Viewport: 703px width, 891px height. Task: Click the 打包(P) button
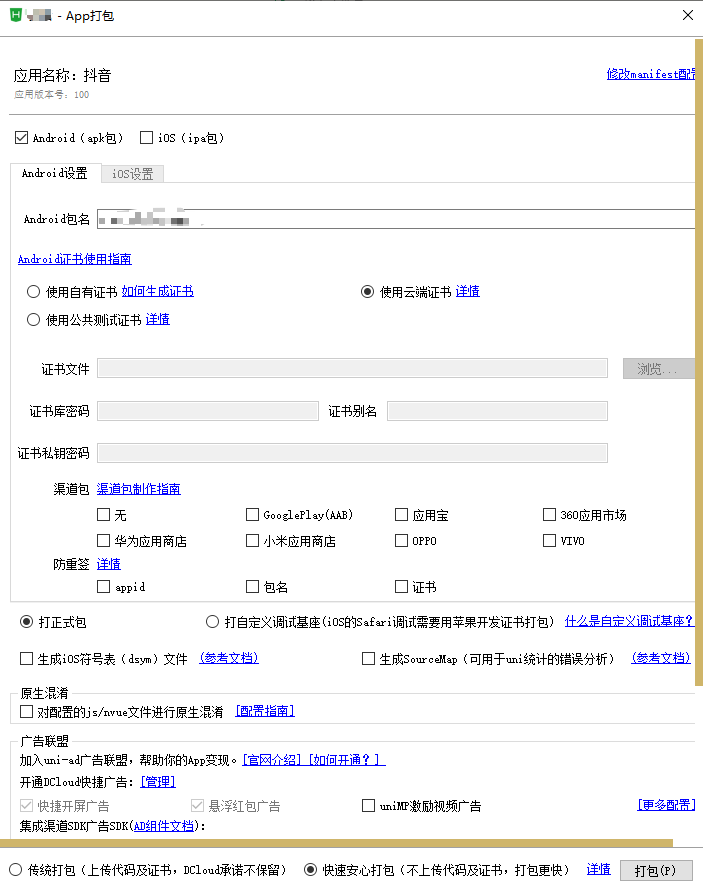tap(656, 871)
